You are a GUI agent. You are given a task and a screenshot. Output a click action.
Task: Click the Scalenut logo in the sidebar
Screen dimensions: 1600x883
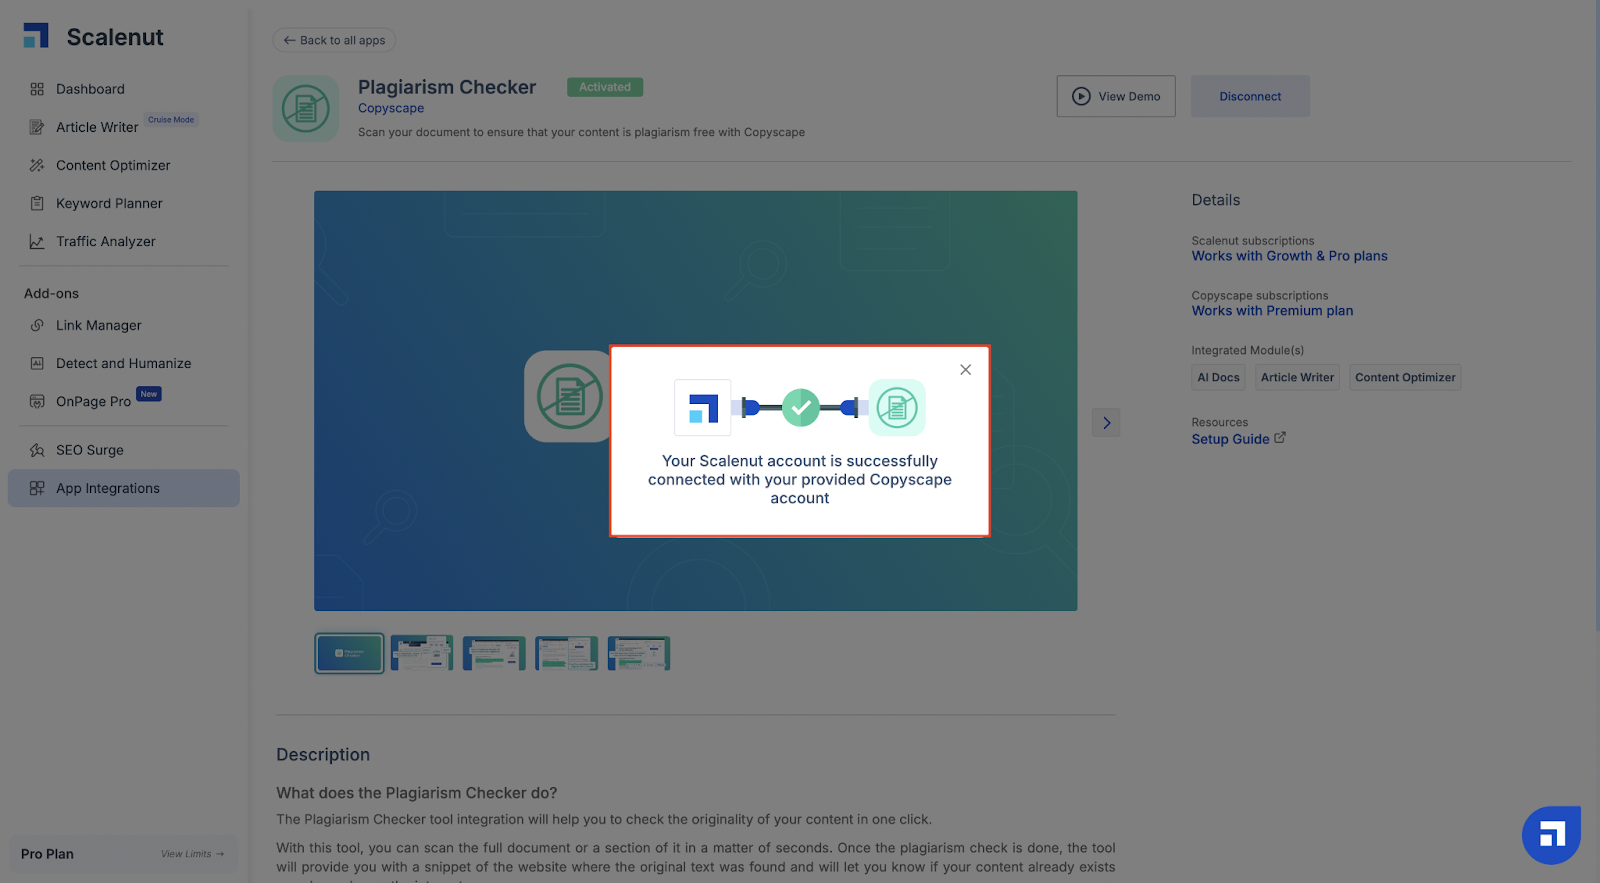click(93, 37)
